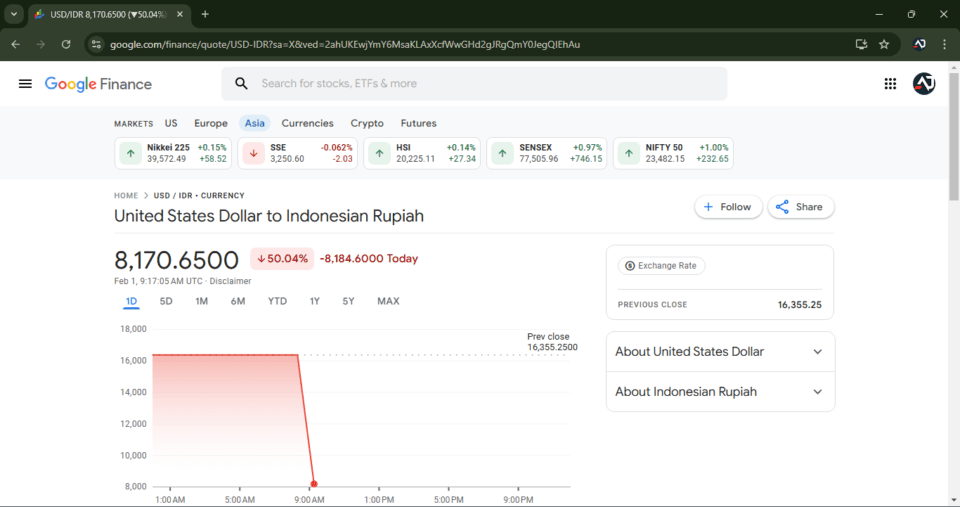
Task: Click the search magnifier icon
Action: (241, 83)
